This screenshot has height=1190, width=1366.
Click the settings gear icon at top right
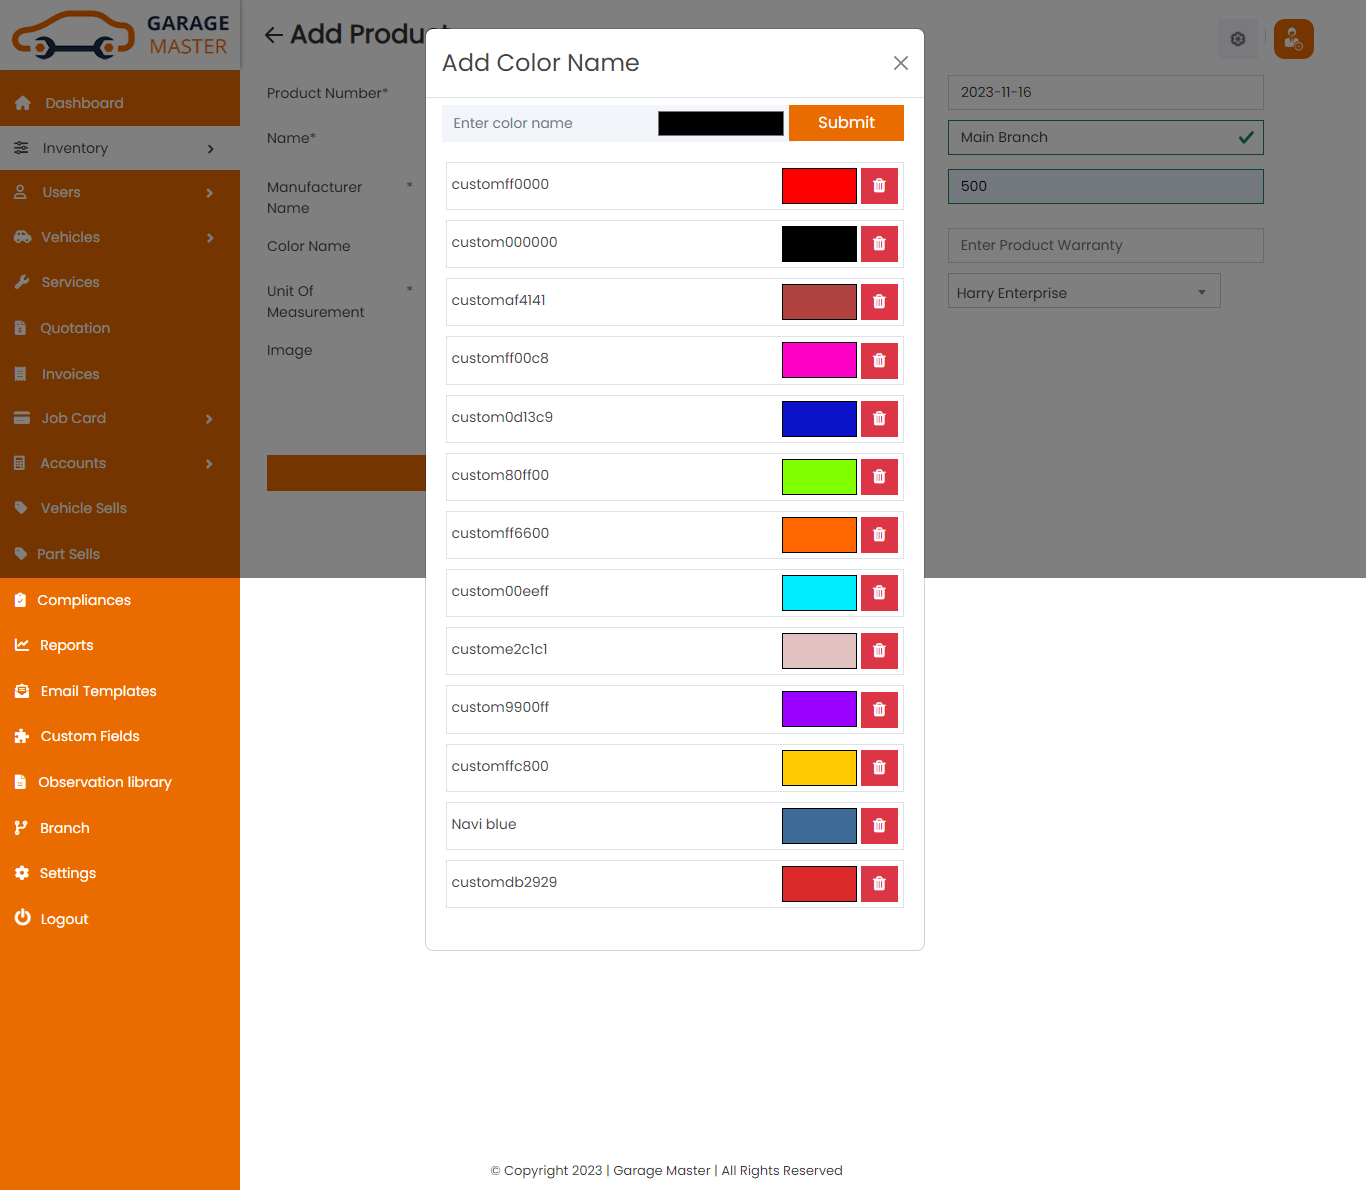click(x=1237, y=39)
